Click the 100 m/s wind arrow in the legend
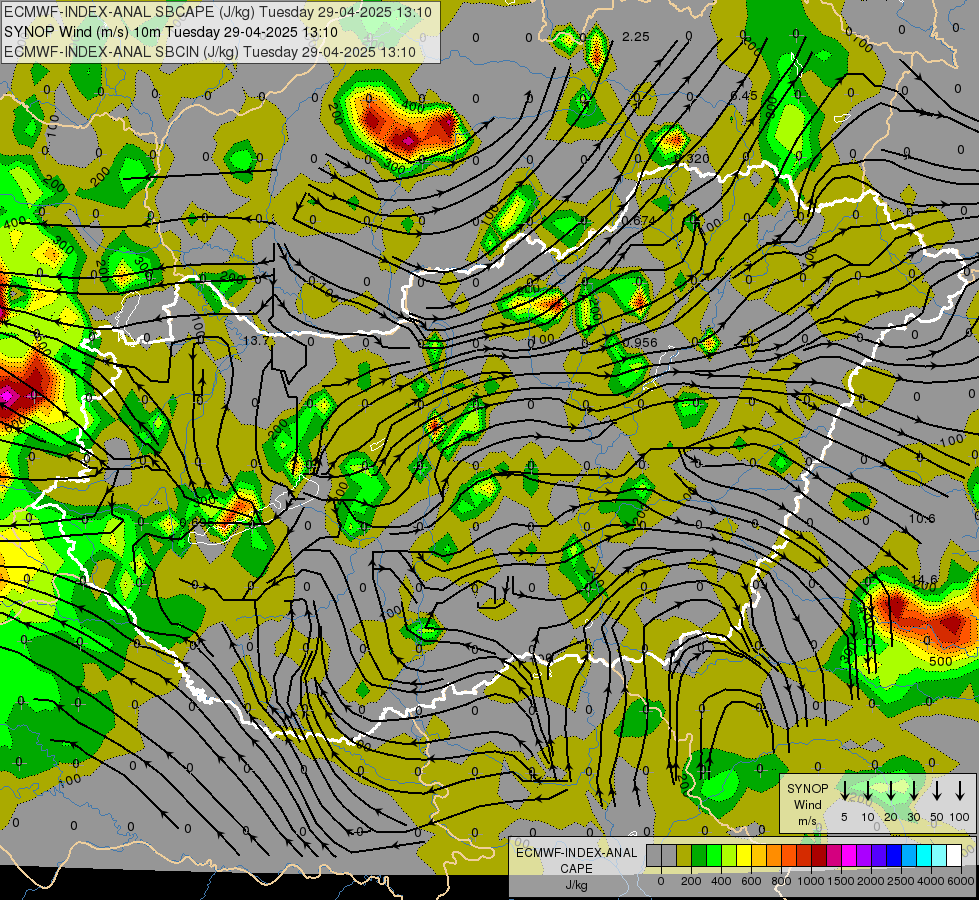 pyautogui.click(x=960, y=789)
